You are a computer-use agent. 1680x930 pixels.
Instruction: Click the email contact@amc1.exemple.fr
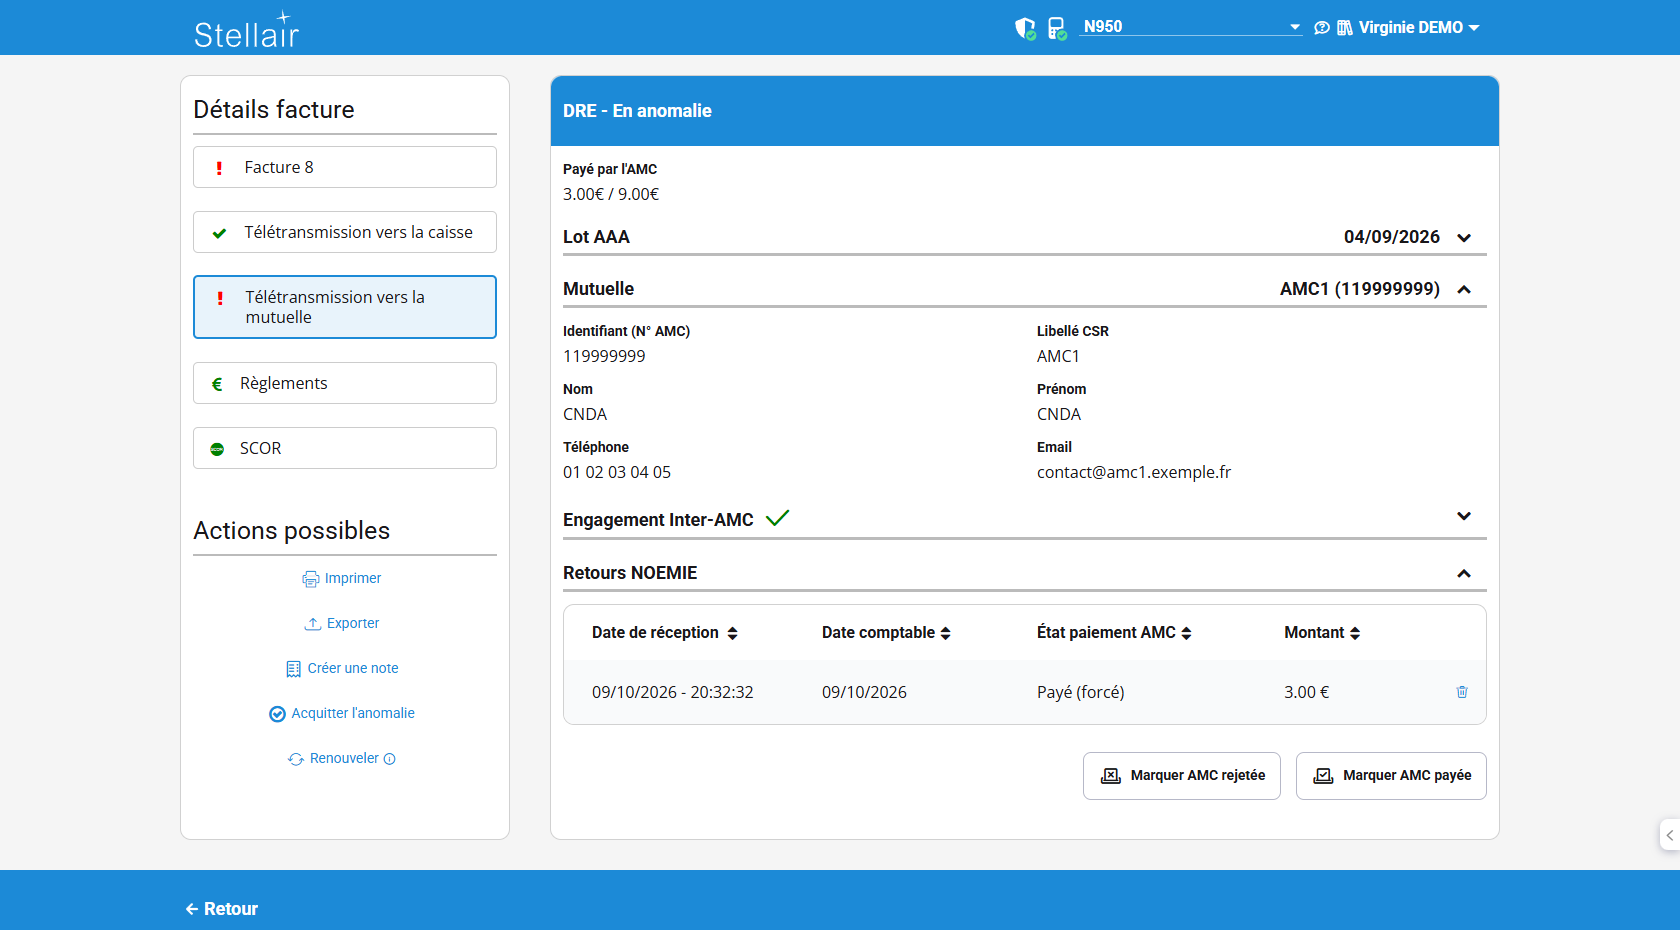(x=1134, y=472)
